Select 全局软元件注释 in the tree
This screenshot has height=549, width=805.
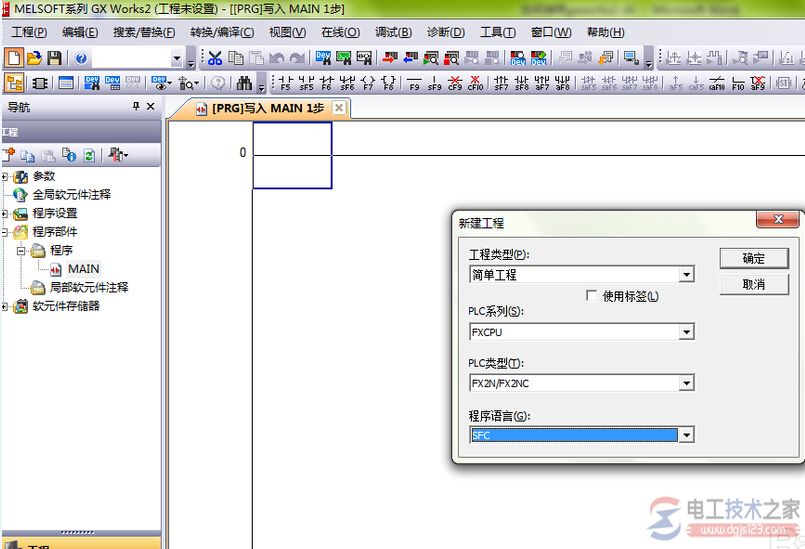pyautogui.click(x=71, y=194)
